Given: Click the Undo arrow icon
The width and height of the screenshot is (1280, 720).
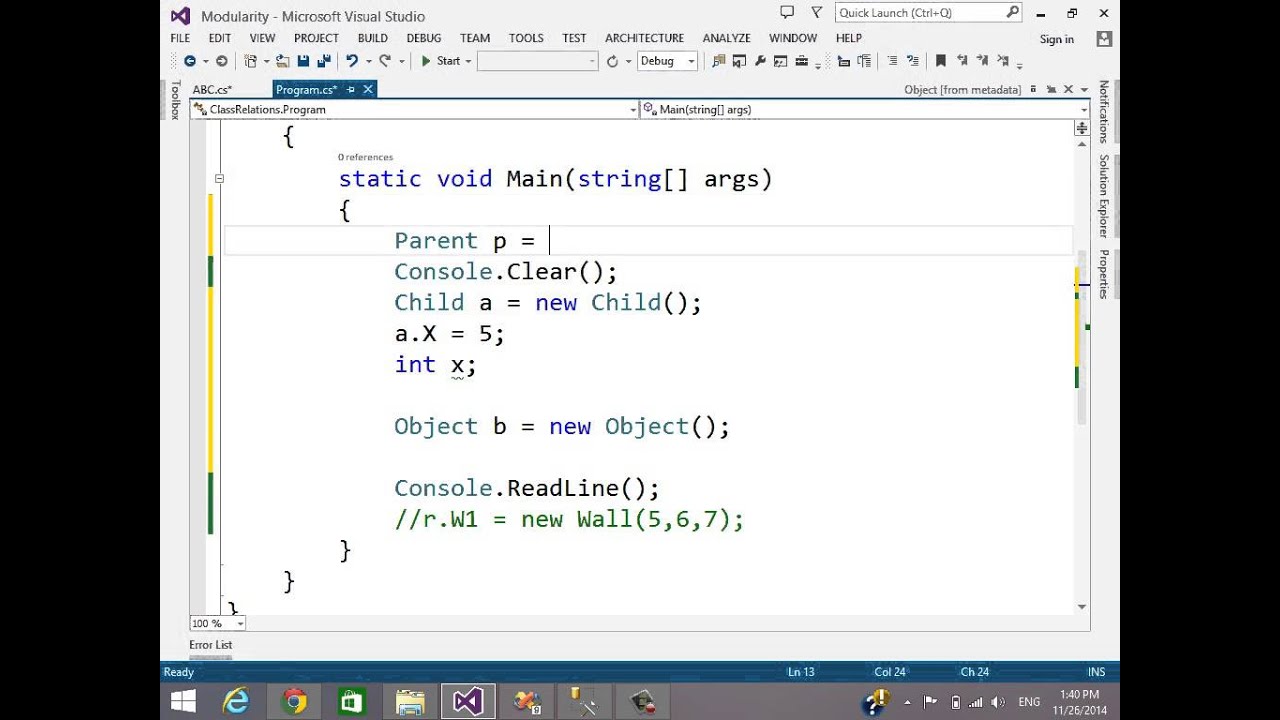Looking at the screenshot, I should coord(352,61).
